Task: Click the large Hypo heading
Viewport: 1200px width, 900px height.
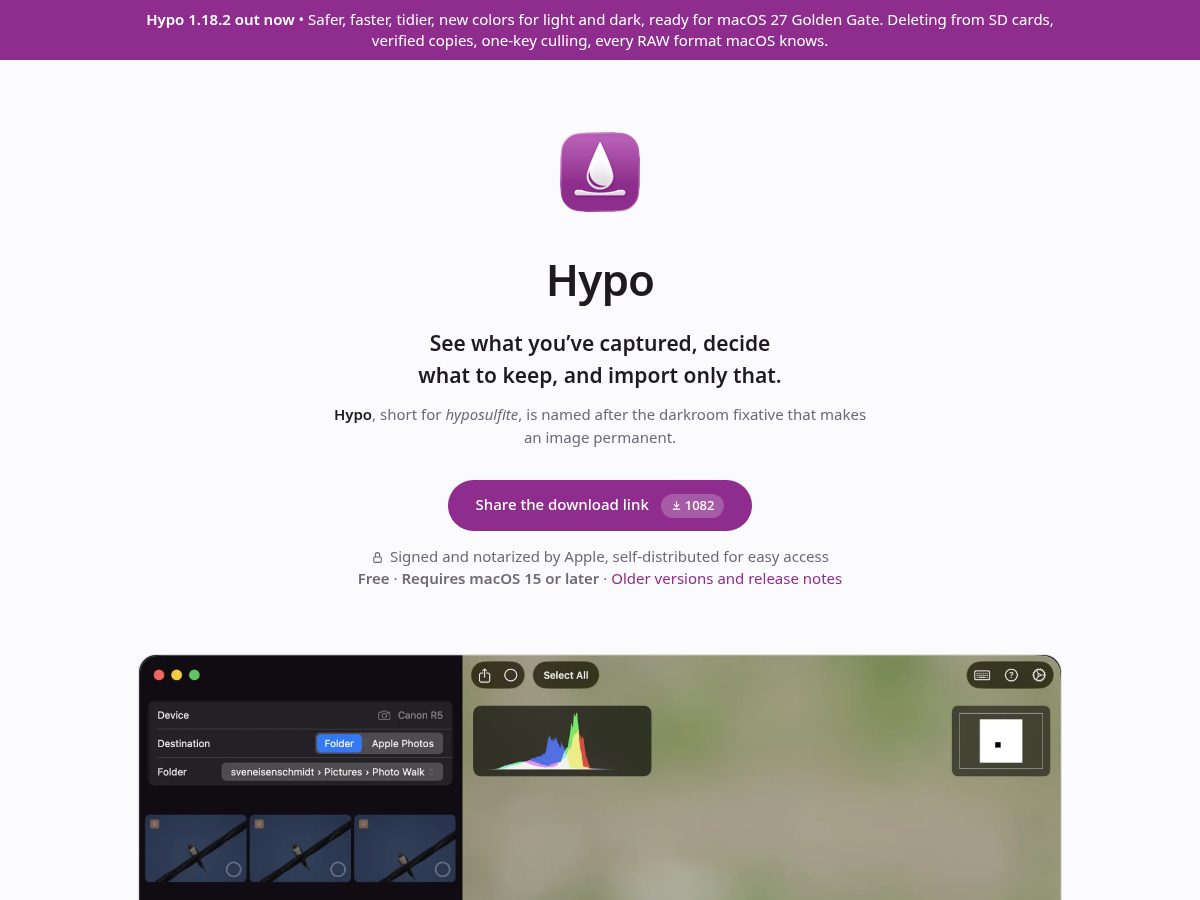Action: pyautogui.click(x=600, y=281)
